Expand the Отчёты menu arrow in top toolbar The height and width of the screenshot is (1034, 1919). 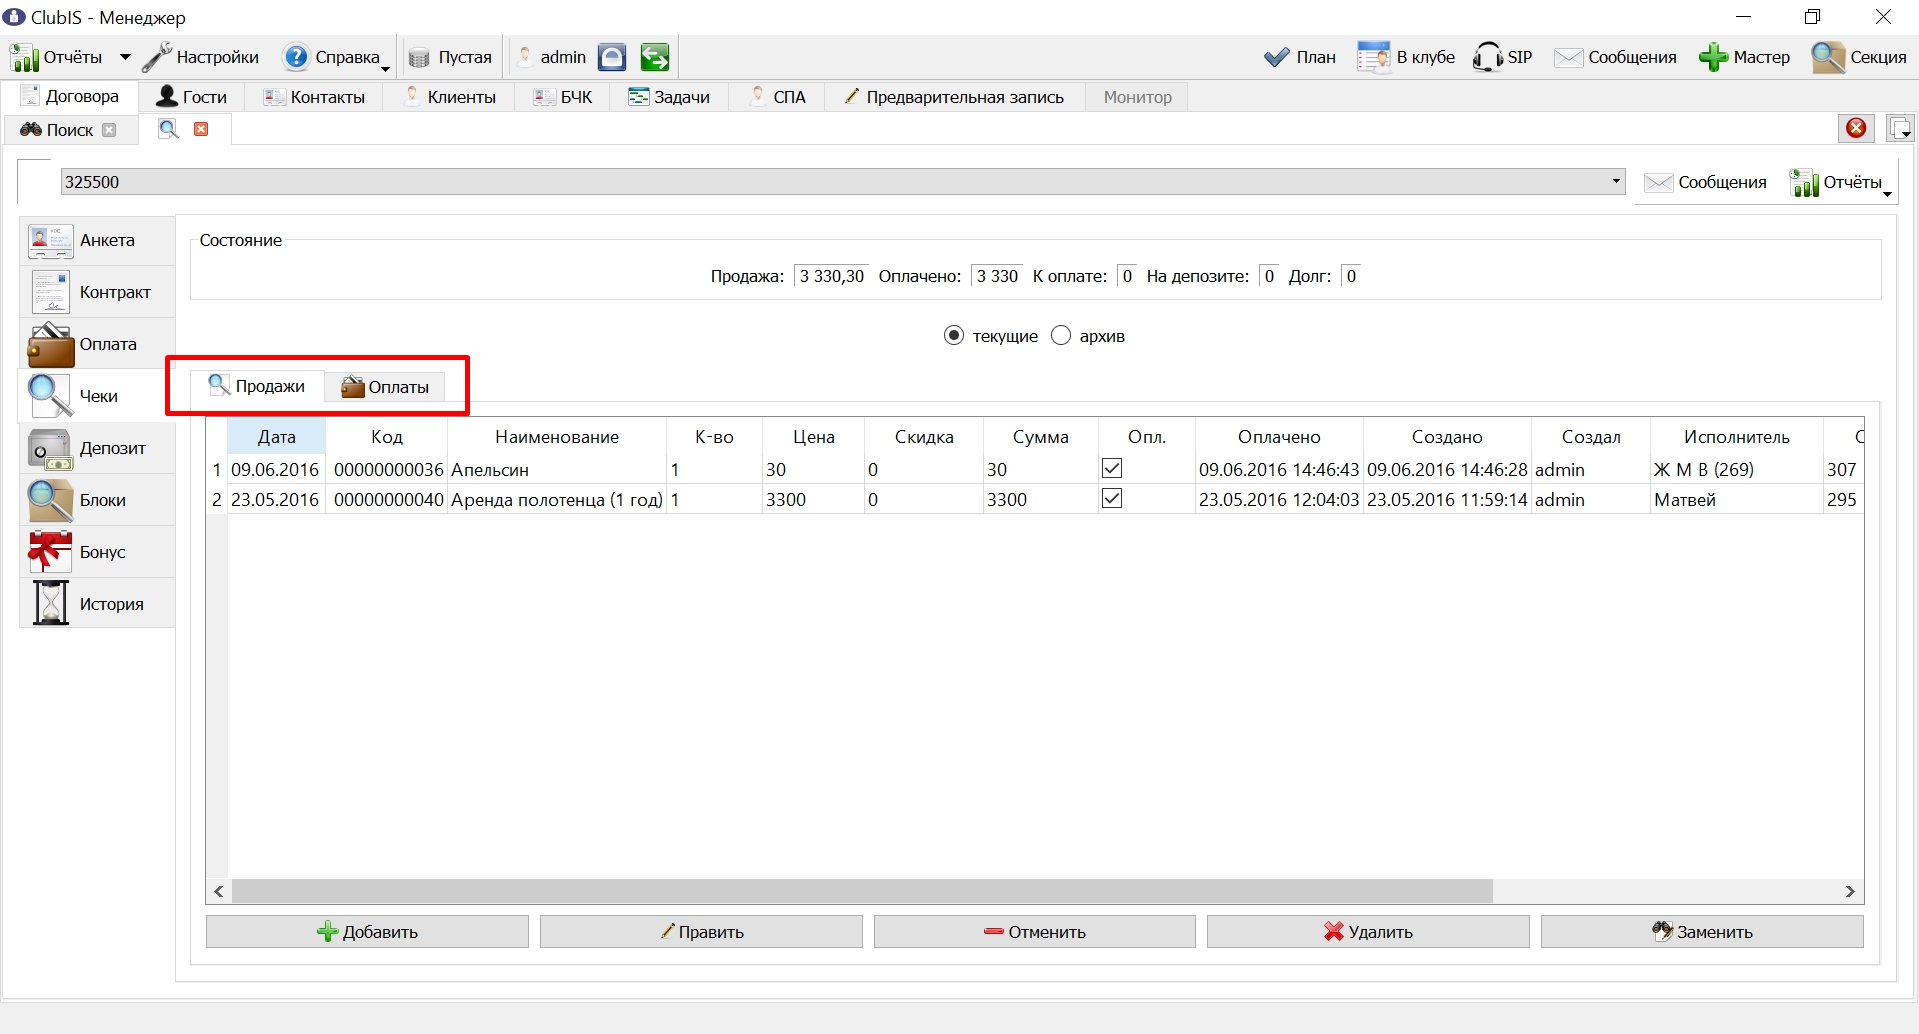pos(125,57)
